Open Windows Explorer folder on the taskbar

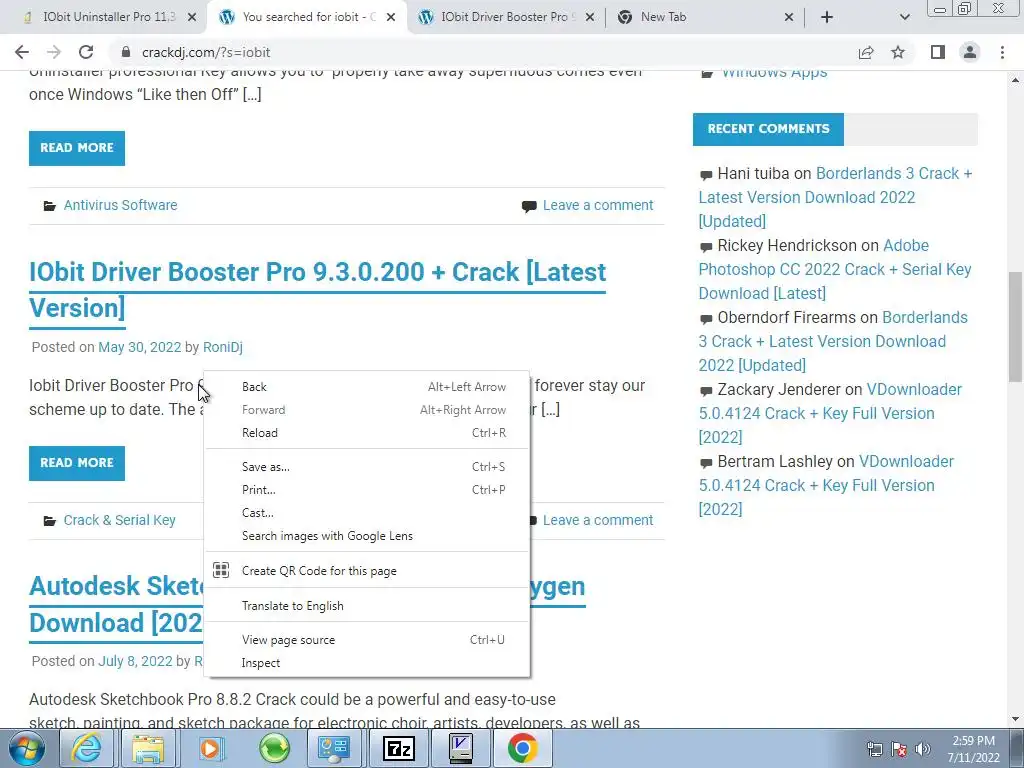[148, 748]
